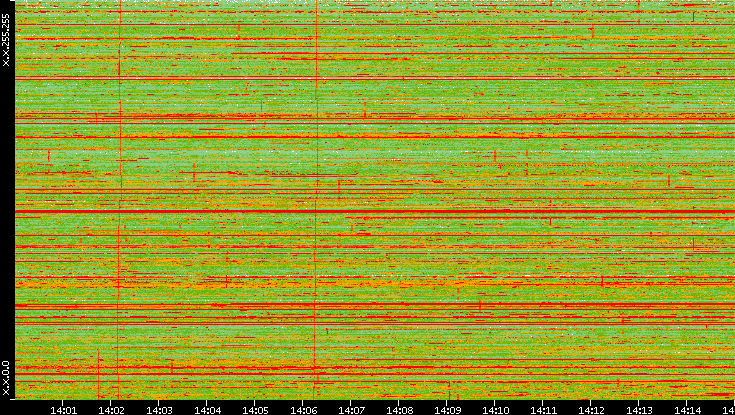Select the 14:13 time axis label
The height and width of the screenshot is (415, 735).
[x=639, y=410]
